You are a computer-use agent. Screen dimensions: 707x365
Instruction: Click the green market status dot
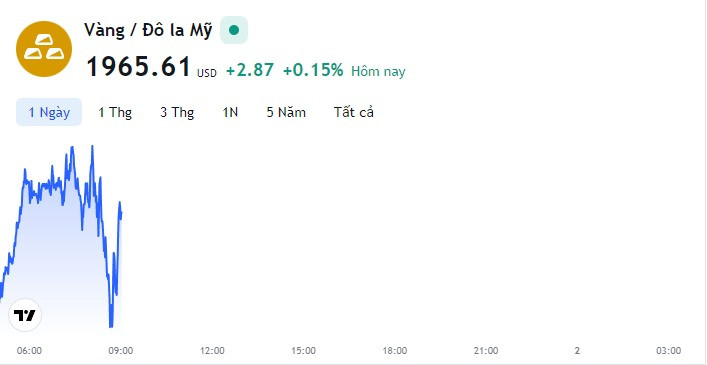234,30
